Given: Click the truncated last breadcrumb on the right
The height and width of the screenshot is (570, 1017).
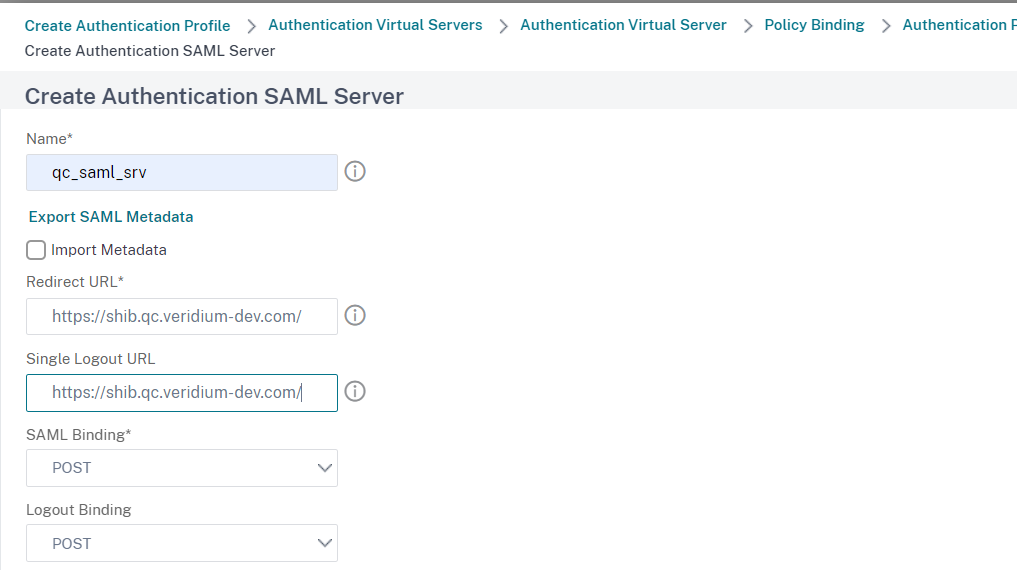Looking at the screenshot, I should coord(958,25).
